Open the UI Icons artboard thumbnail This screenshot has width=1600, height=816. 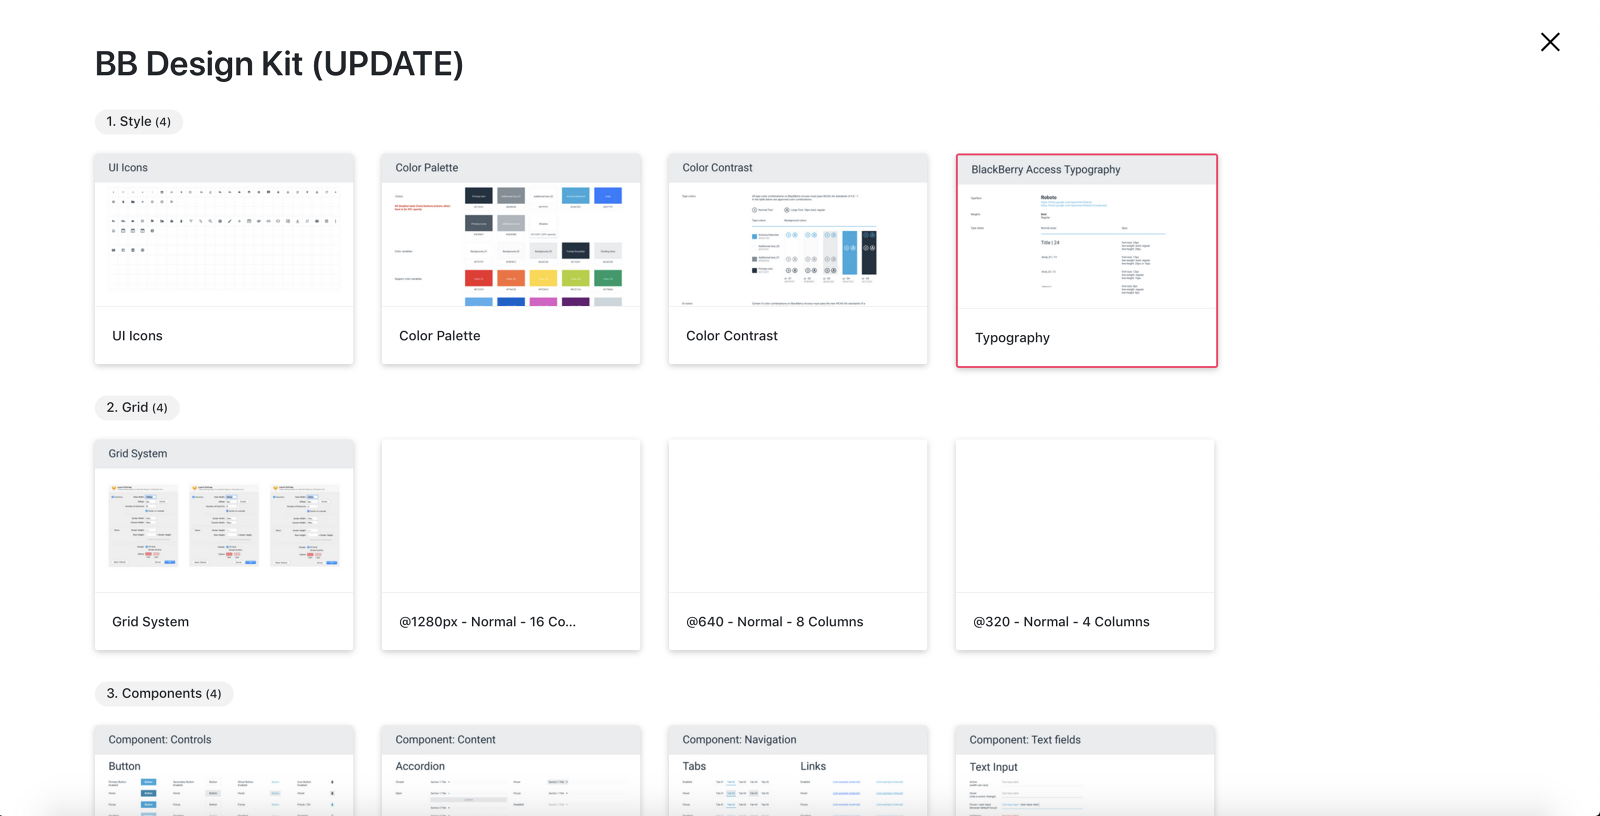pos(224,230)
